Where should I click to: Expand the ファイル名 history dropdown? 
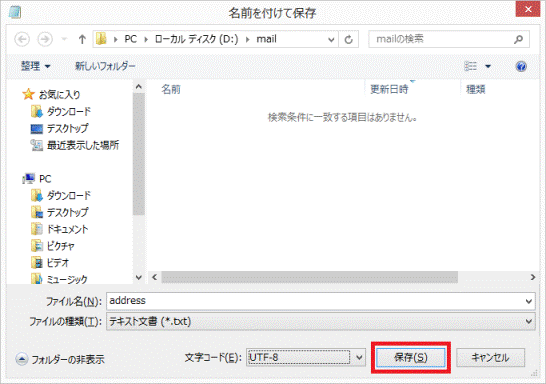tap(529, 301)
